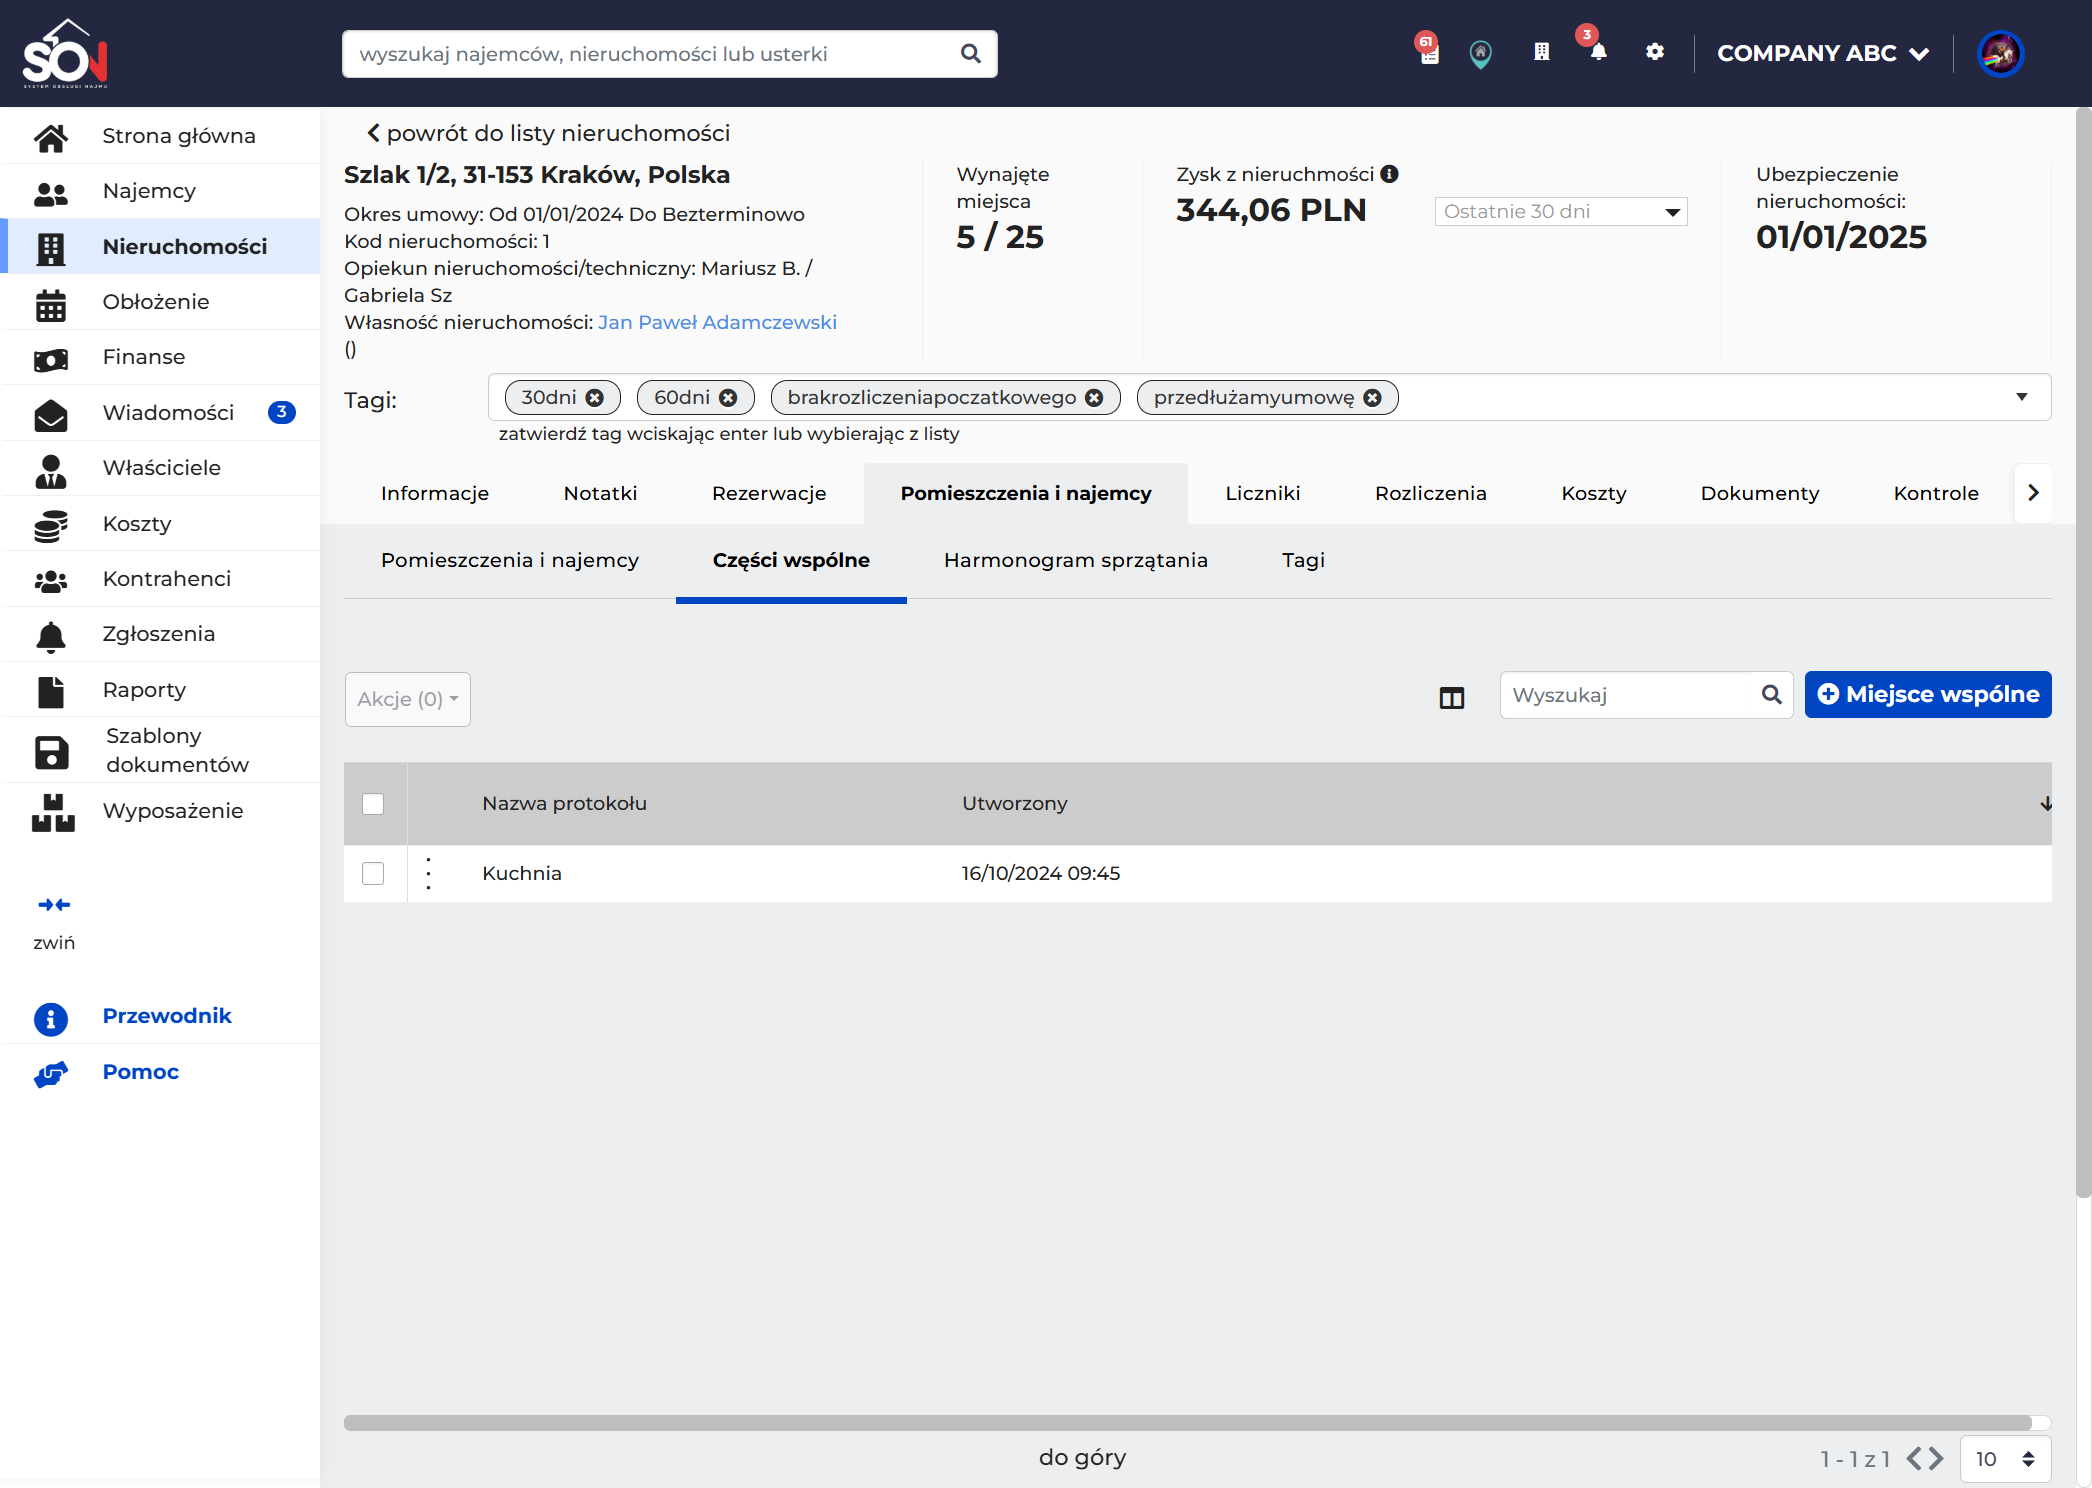
Task: Click do góry to go to top
Action: click(1082, 1458)
